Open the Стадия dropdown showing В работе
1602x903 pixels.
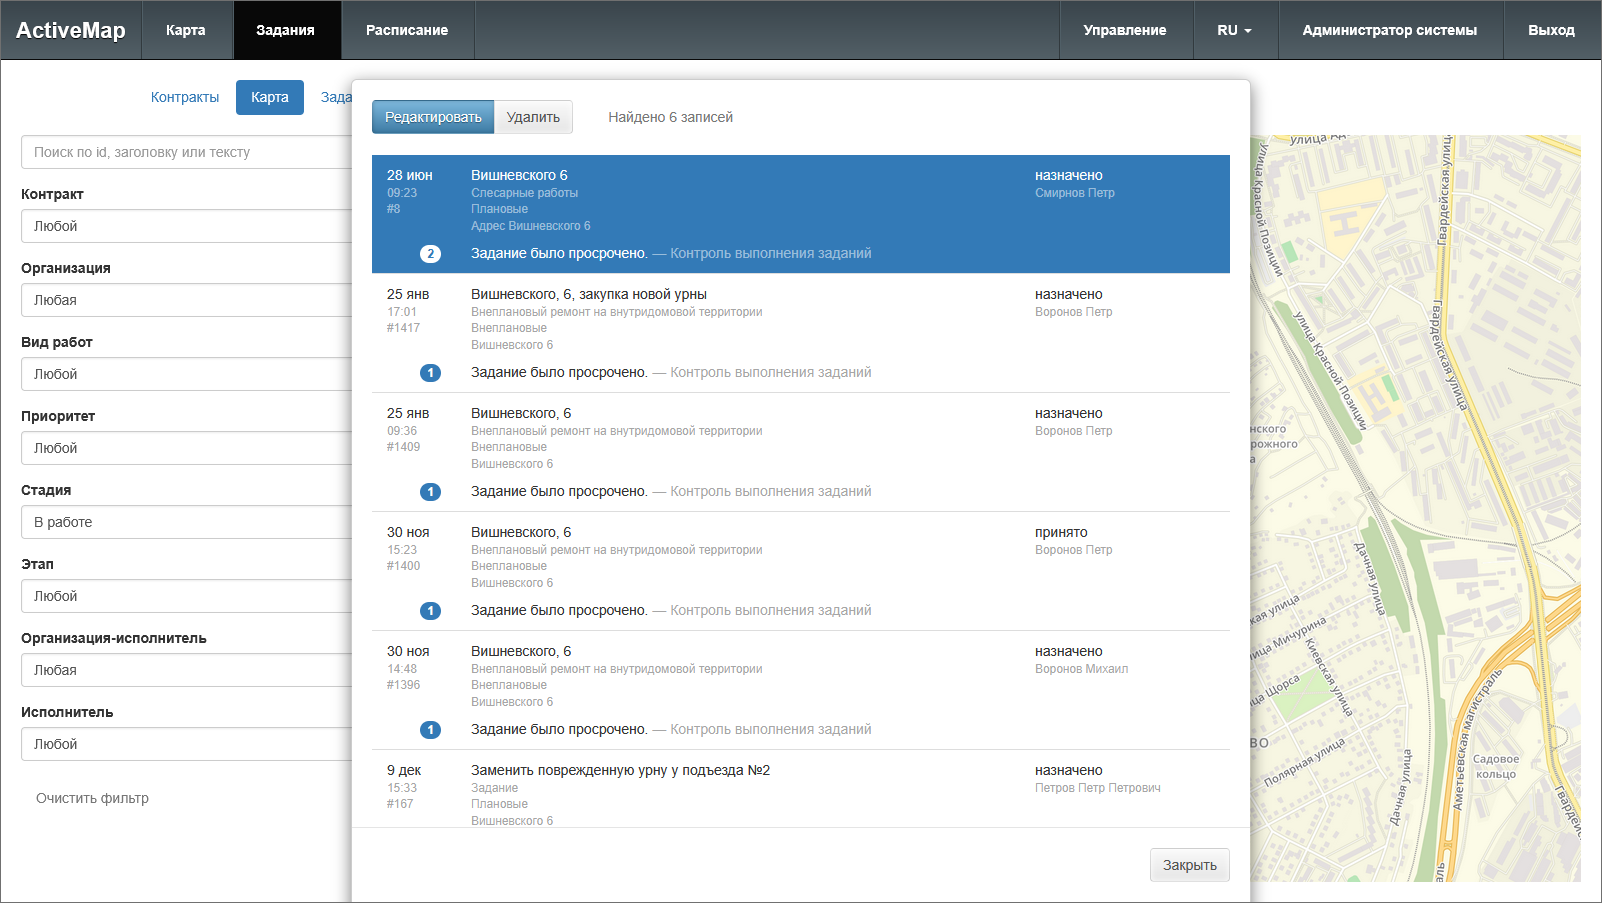tap(186, 522)
